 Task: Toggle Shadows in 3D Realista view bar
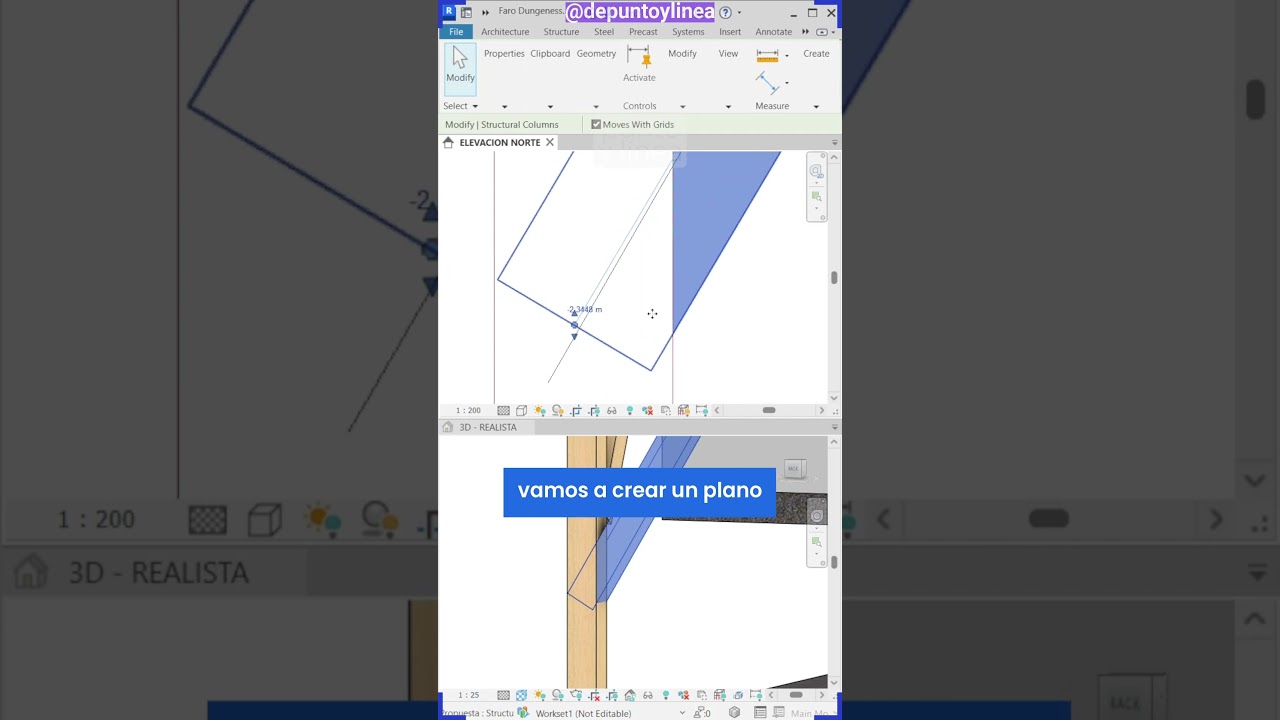[x=557, y=695]
